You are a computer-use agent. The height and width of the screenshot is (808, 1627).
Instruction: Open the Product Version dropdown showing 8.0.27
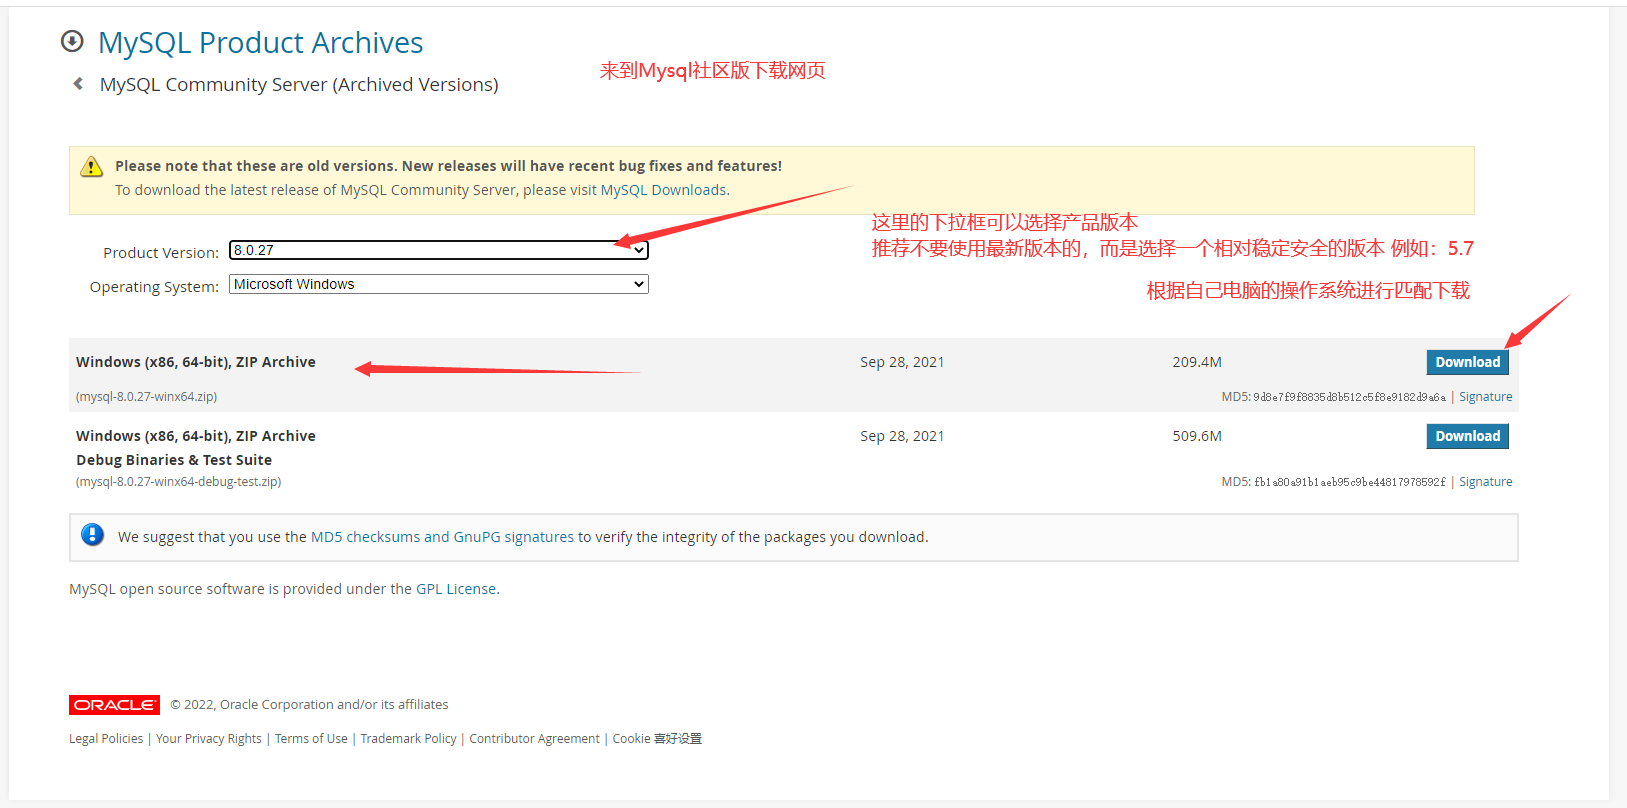click(x=439, y=250)
